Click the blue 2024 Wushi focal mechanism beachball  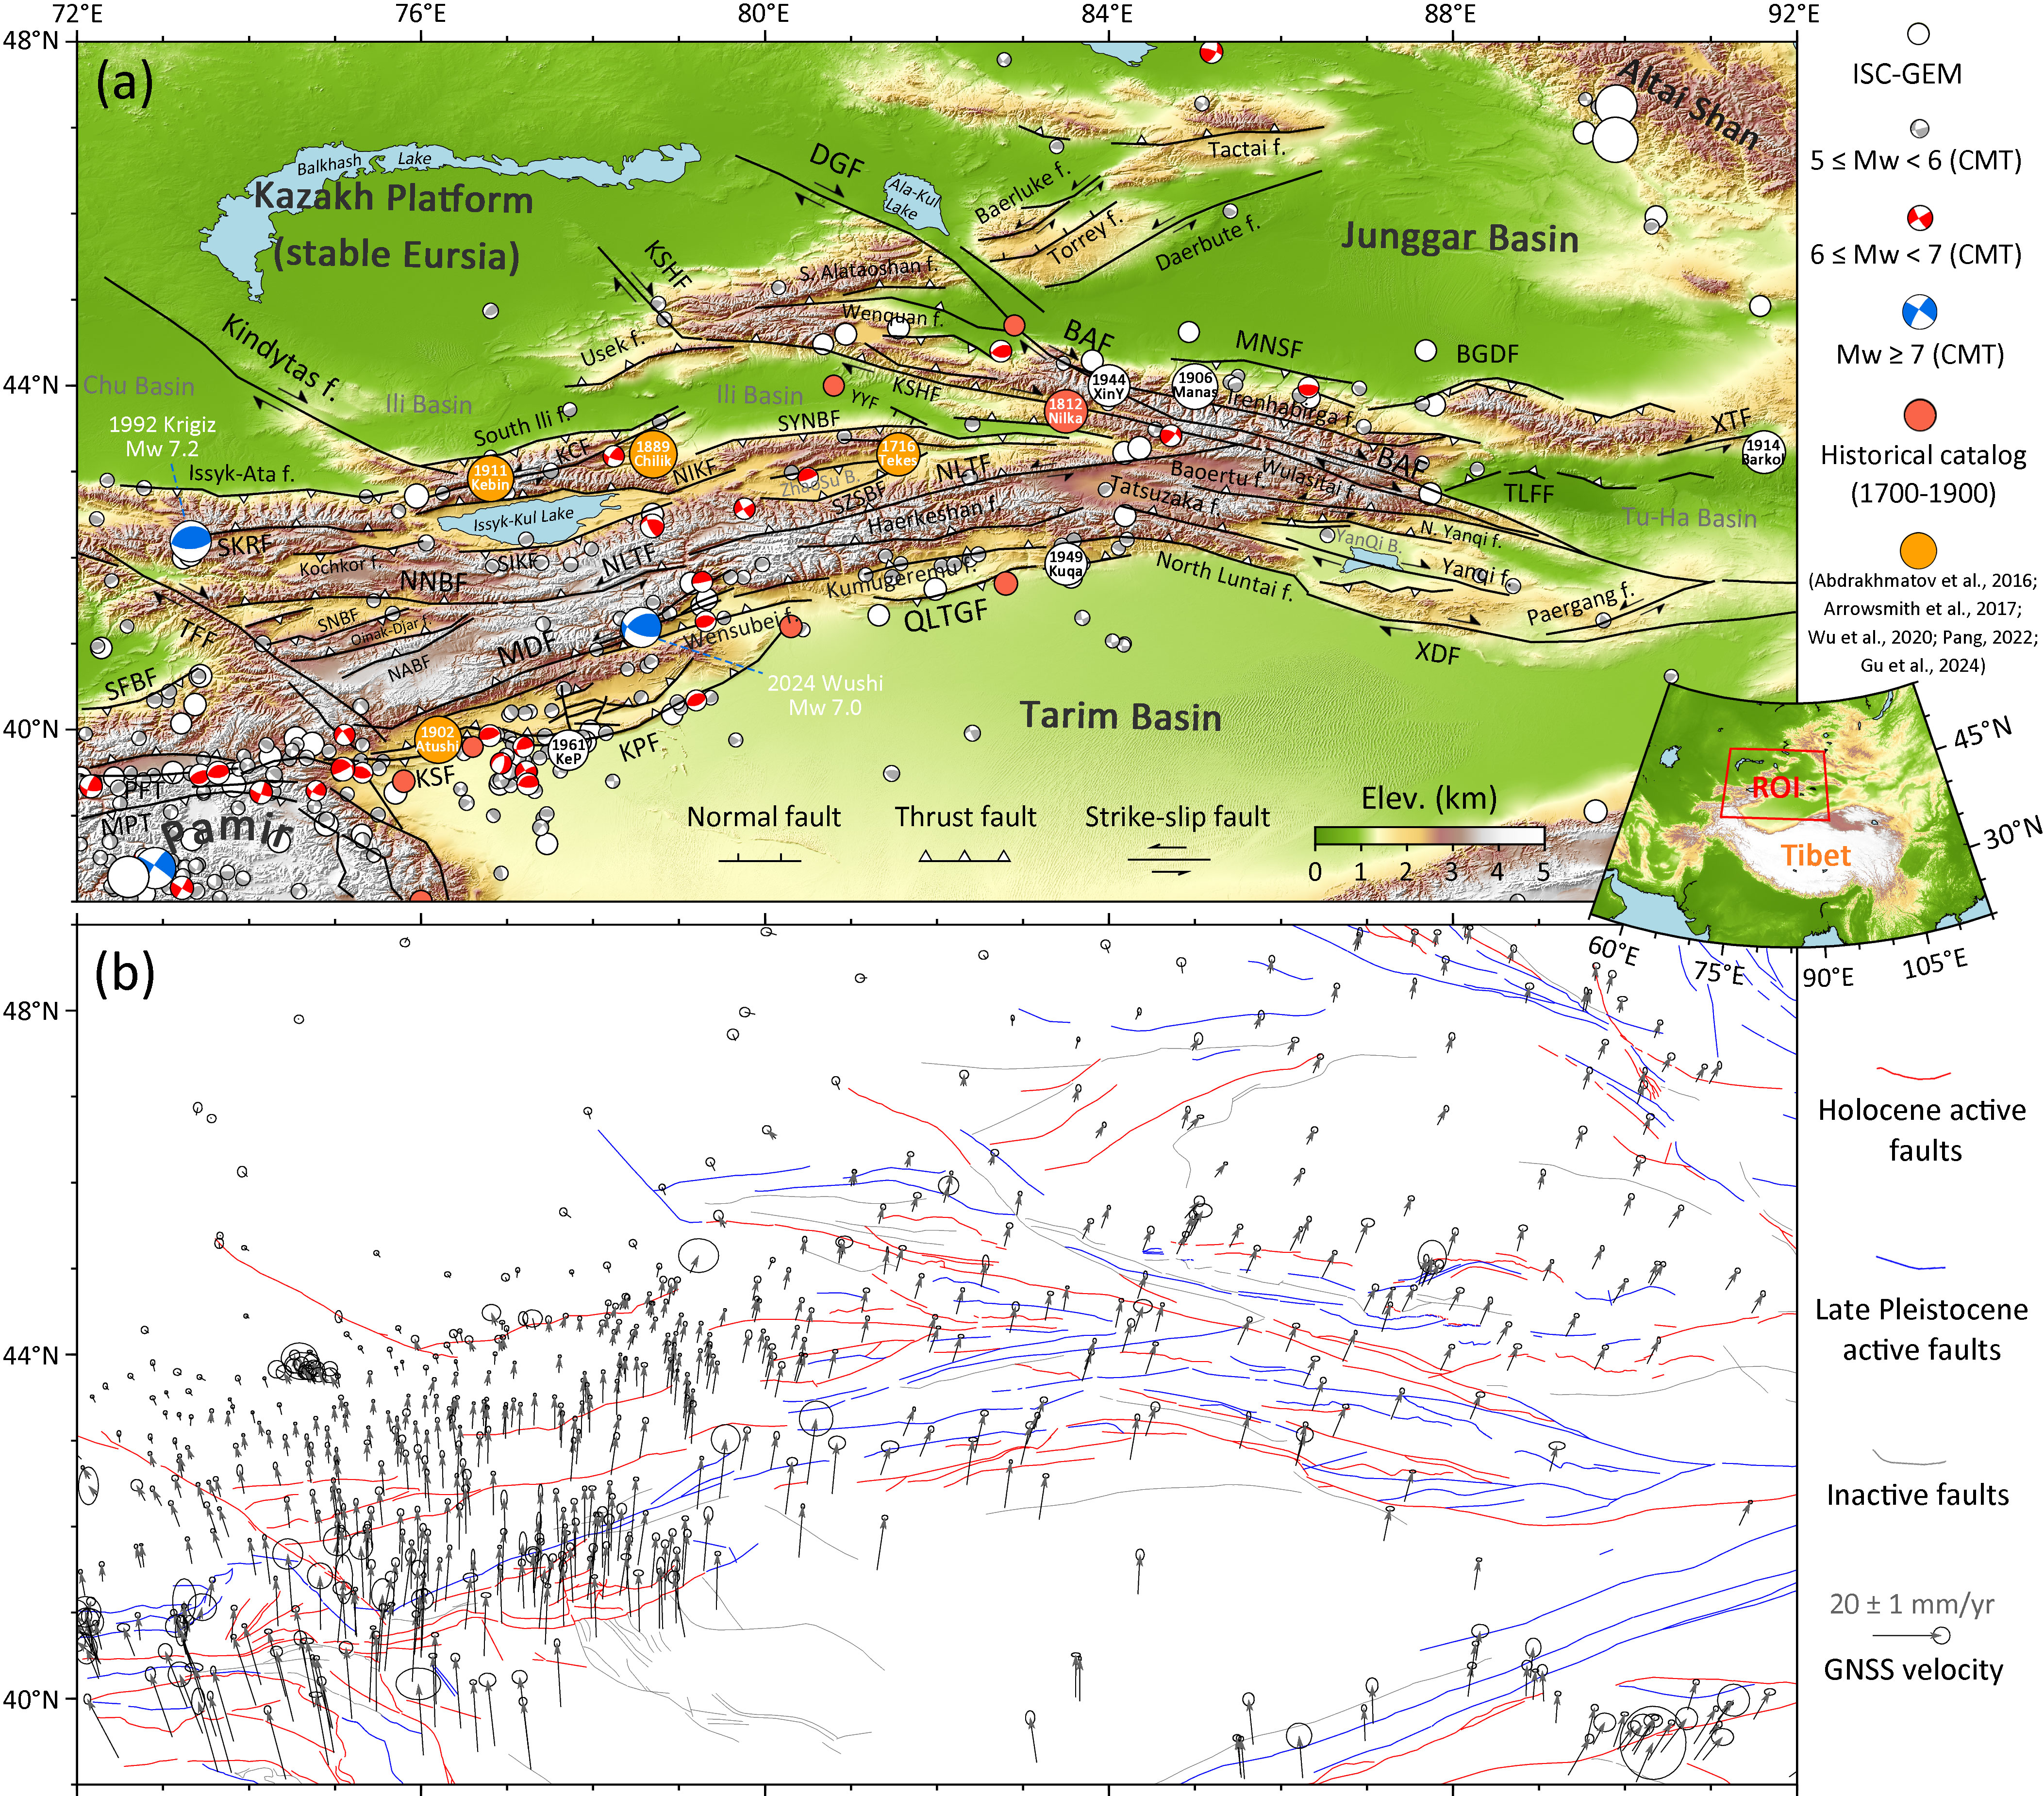point(641,628)
